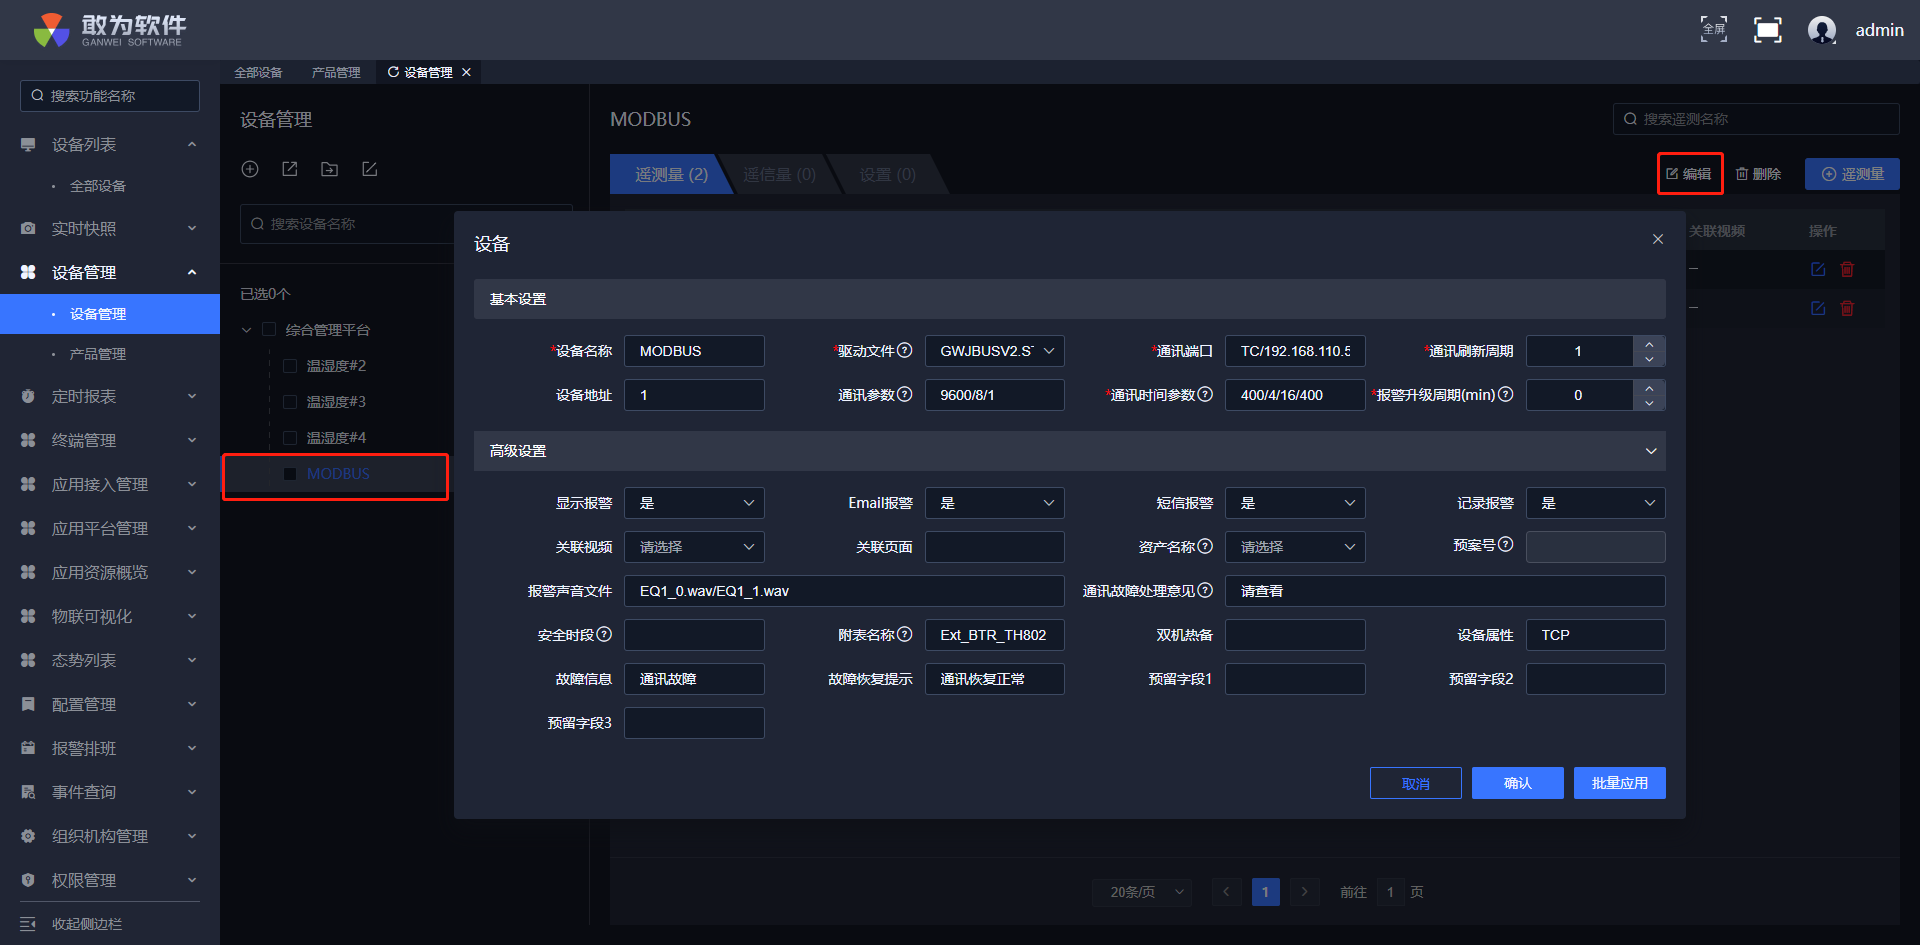The width and height of the screenshot is (1920, 945).
Task: Select the 综合管理平台 checkbox
Action: click(269, 330)
